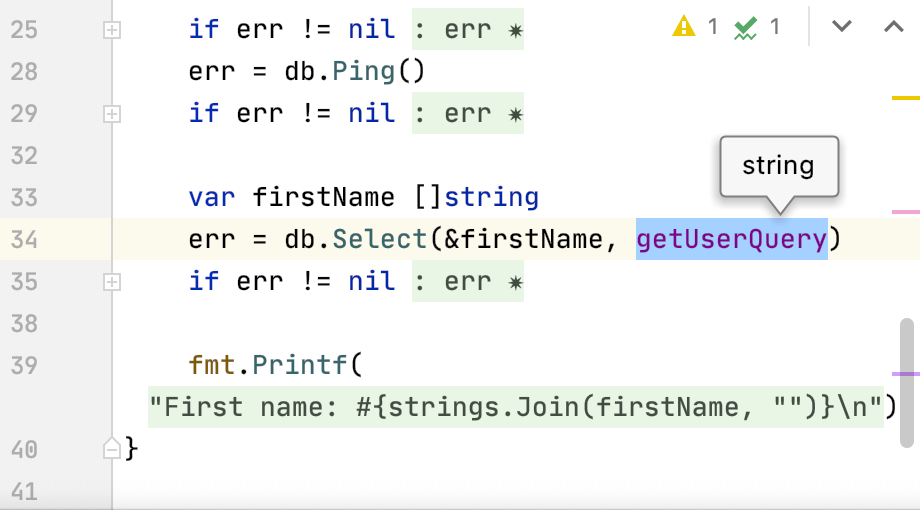920x510 pixels.
Task: Click line number 39 in gutter
Action: [24, 366]
